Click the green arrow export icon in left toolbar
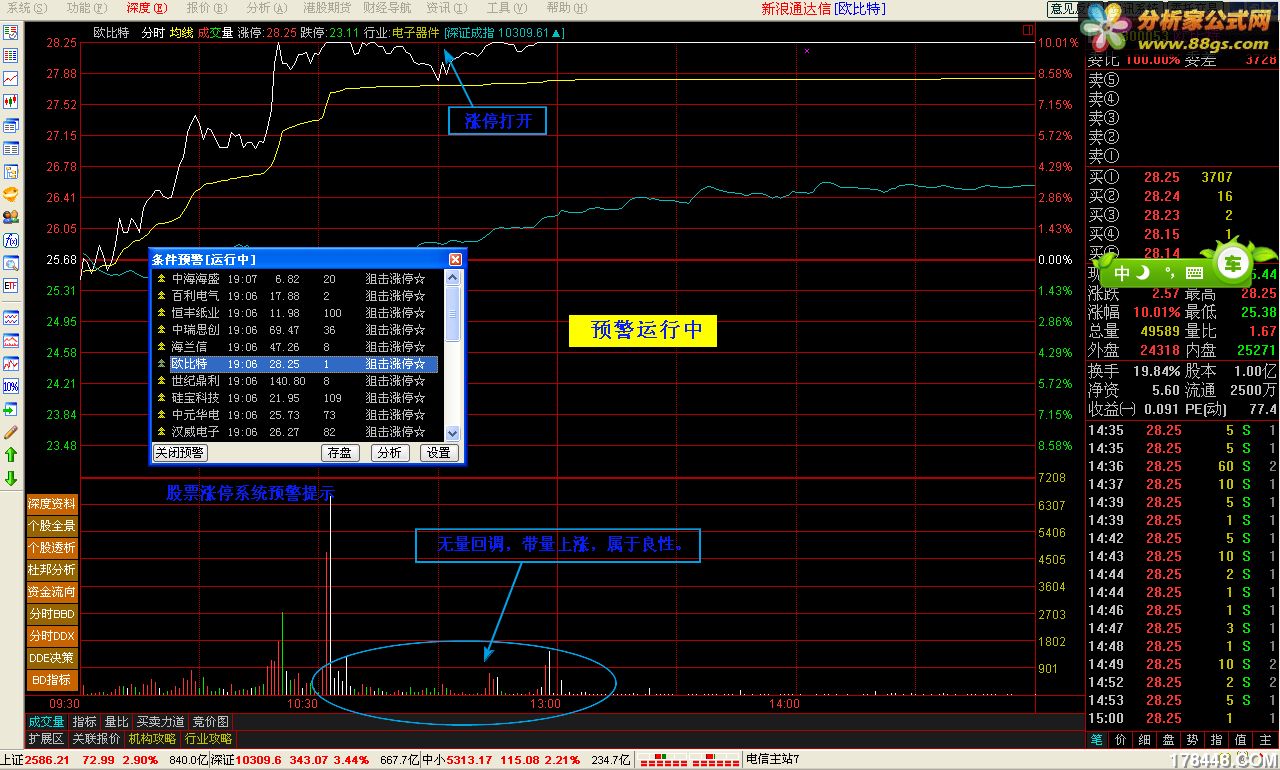Viewport: 1280px width, 770px height. (11, 409)
